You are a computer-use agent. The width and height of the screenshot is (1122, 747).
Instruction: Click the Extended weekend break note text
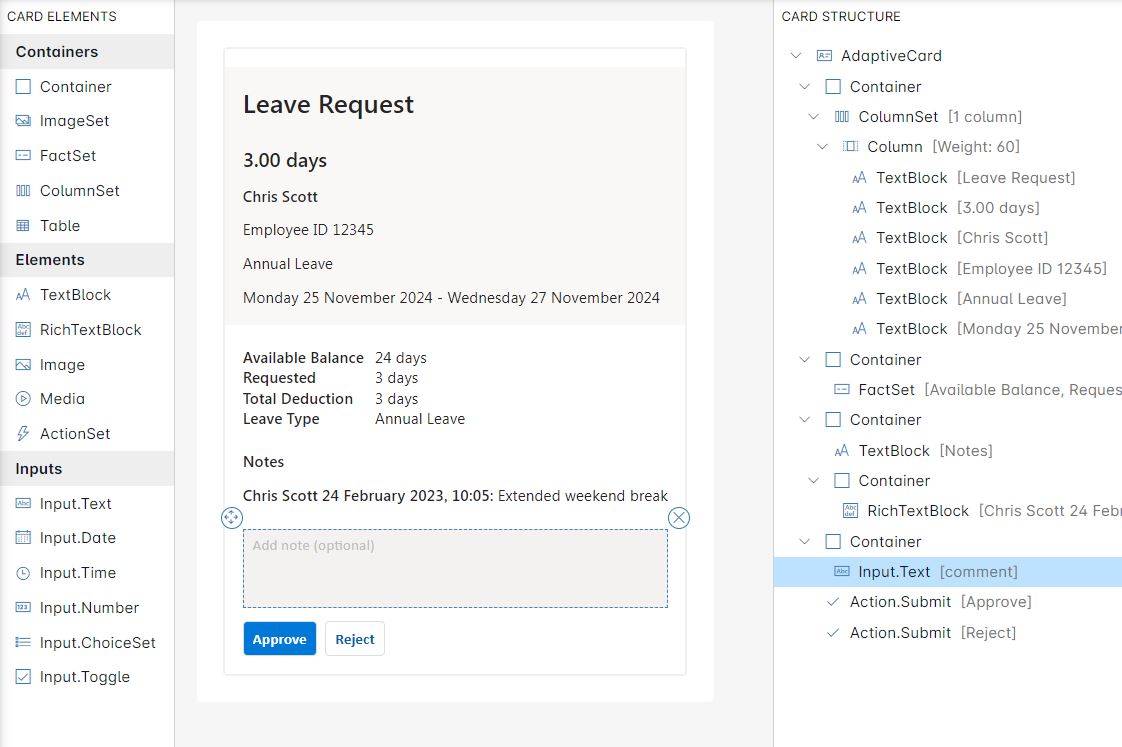click(x=582, y=496)
